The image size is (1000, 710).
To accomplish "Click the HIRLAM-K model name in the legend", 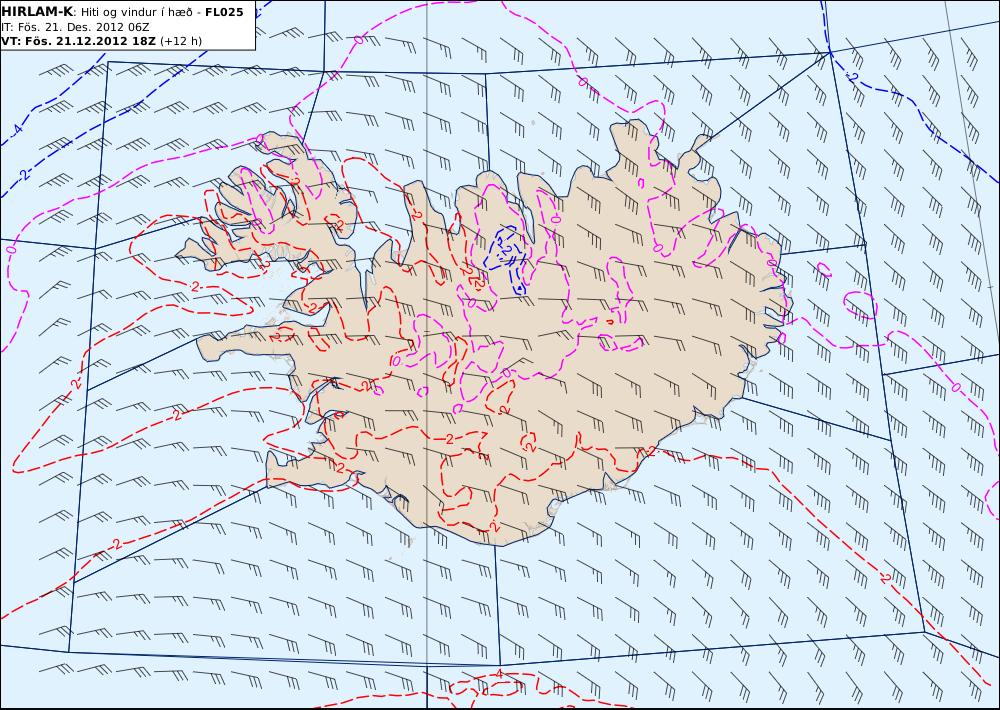I will 37,12.
